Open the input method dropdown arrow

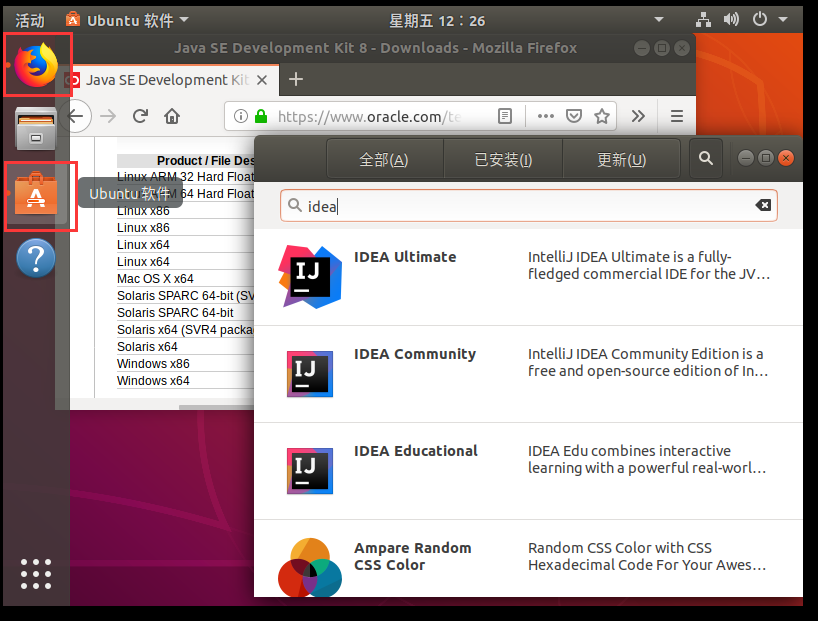click(659, 20)
